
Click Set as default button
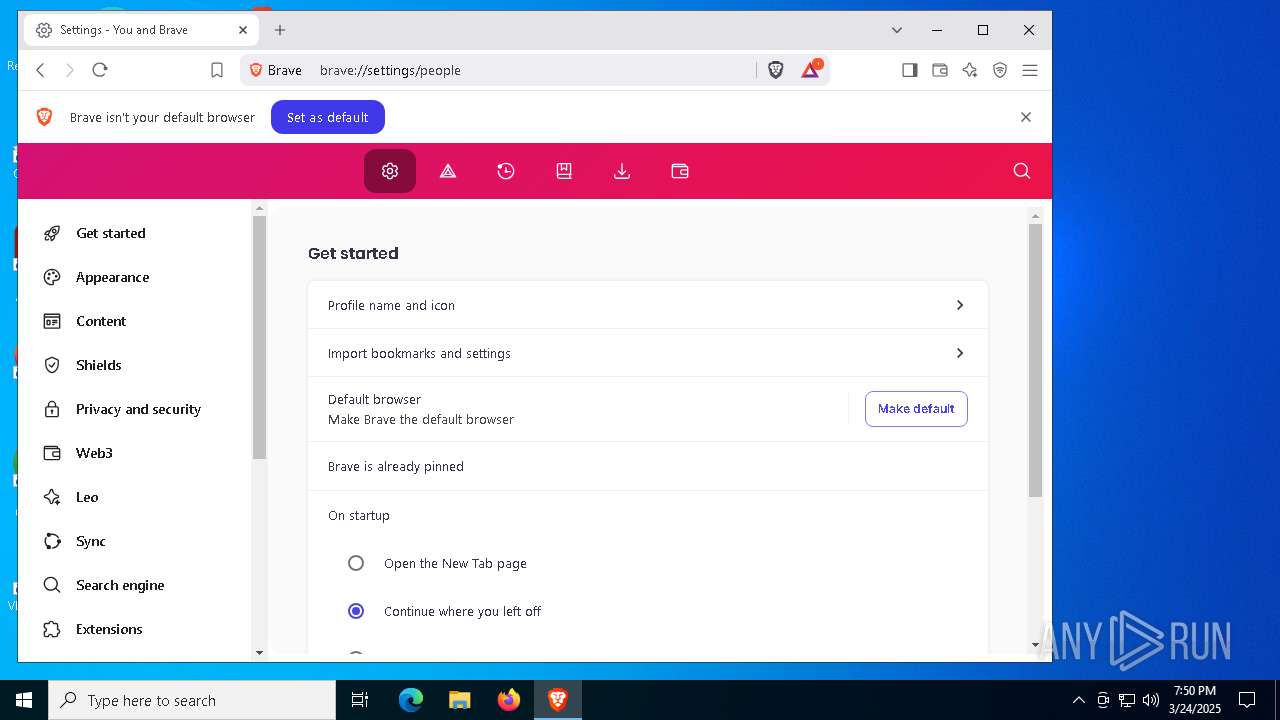coord(328,117)
